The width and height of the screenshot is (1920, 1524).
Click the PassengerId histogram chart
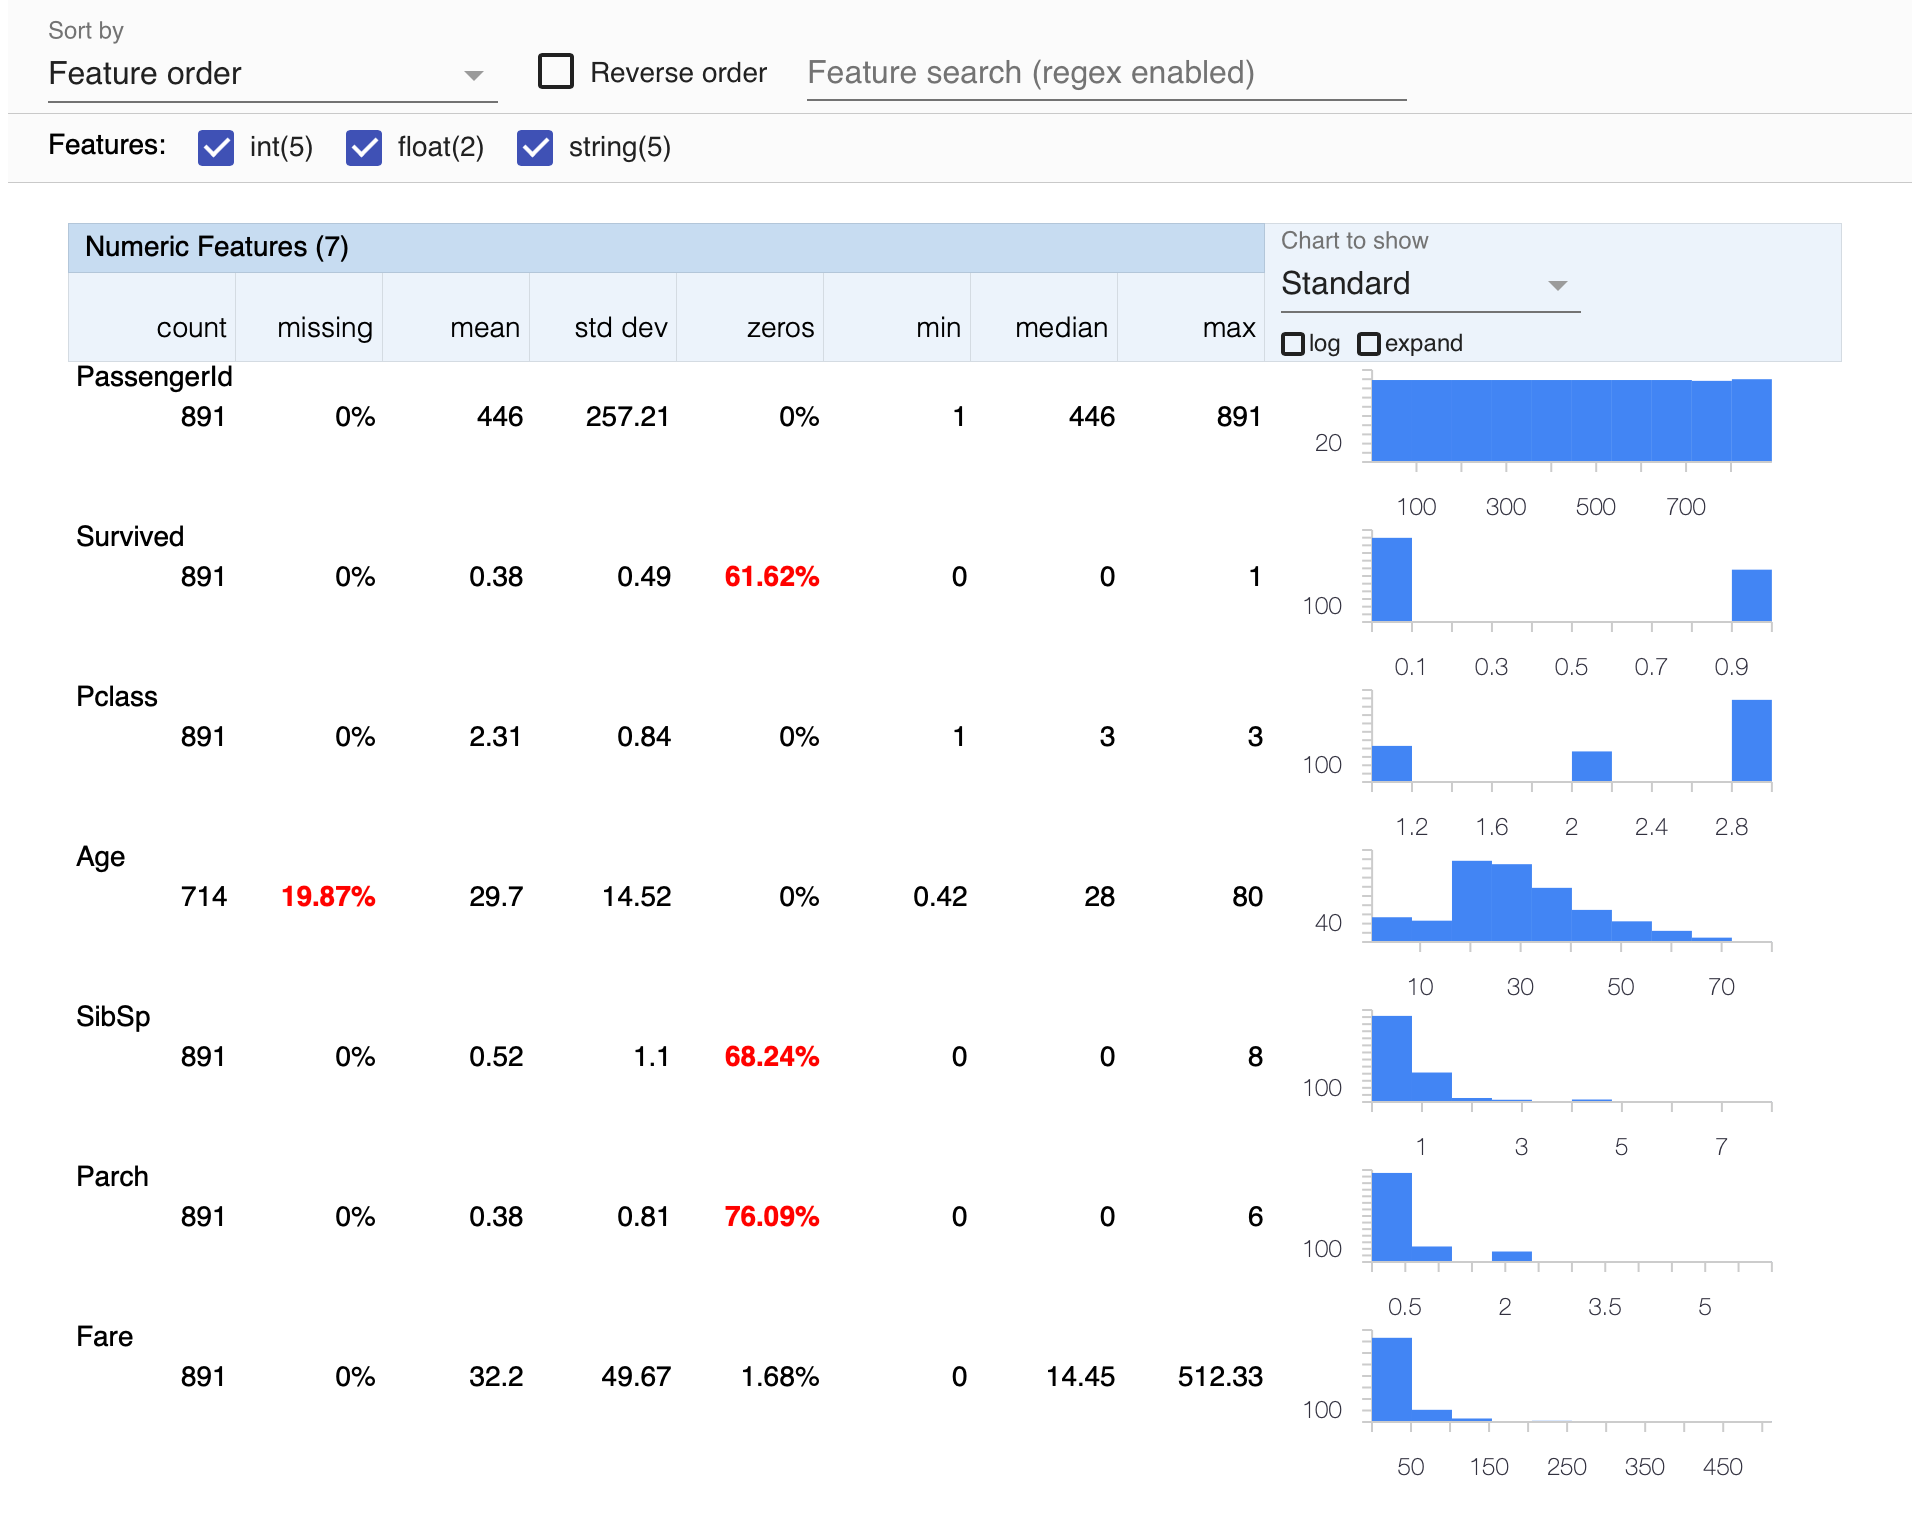point(1570,421)
